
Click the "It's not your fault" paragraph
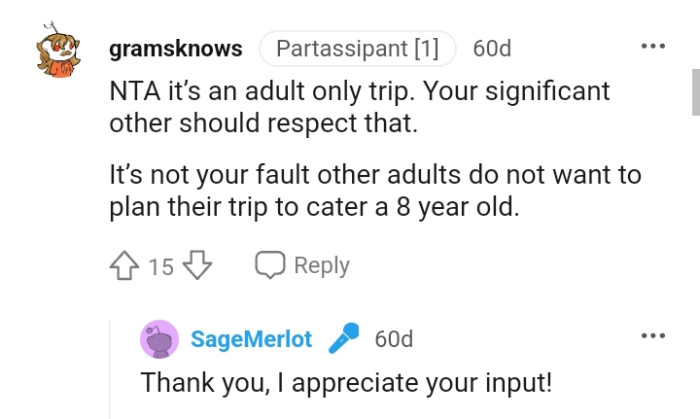pos(374,192)
